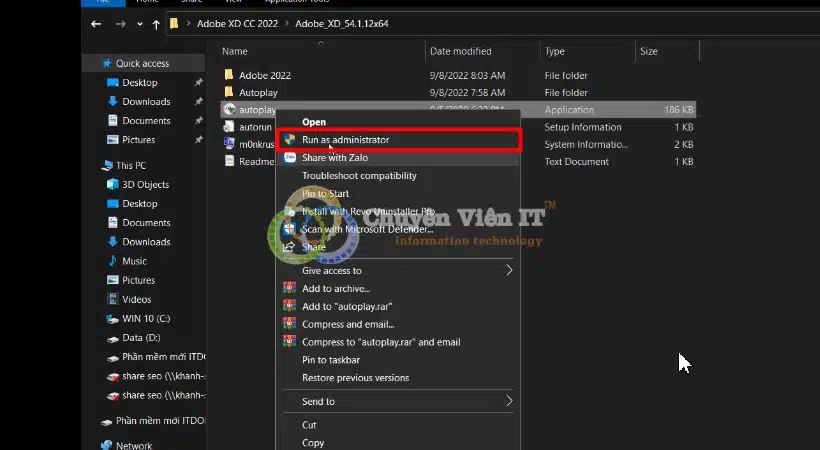Click the Music note icon in the sidebar
This screenshot has width=820, height=450.
112,261
